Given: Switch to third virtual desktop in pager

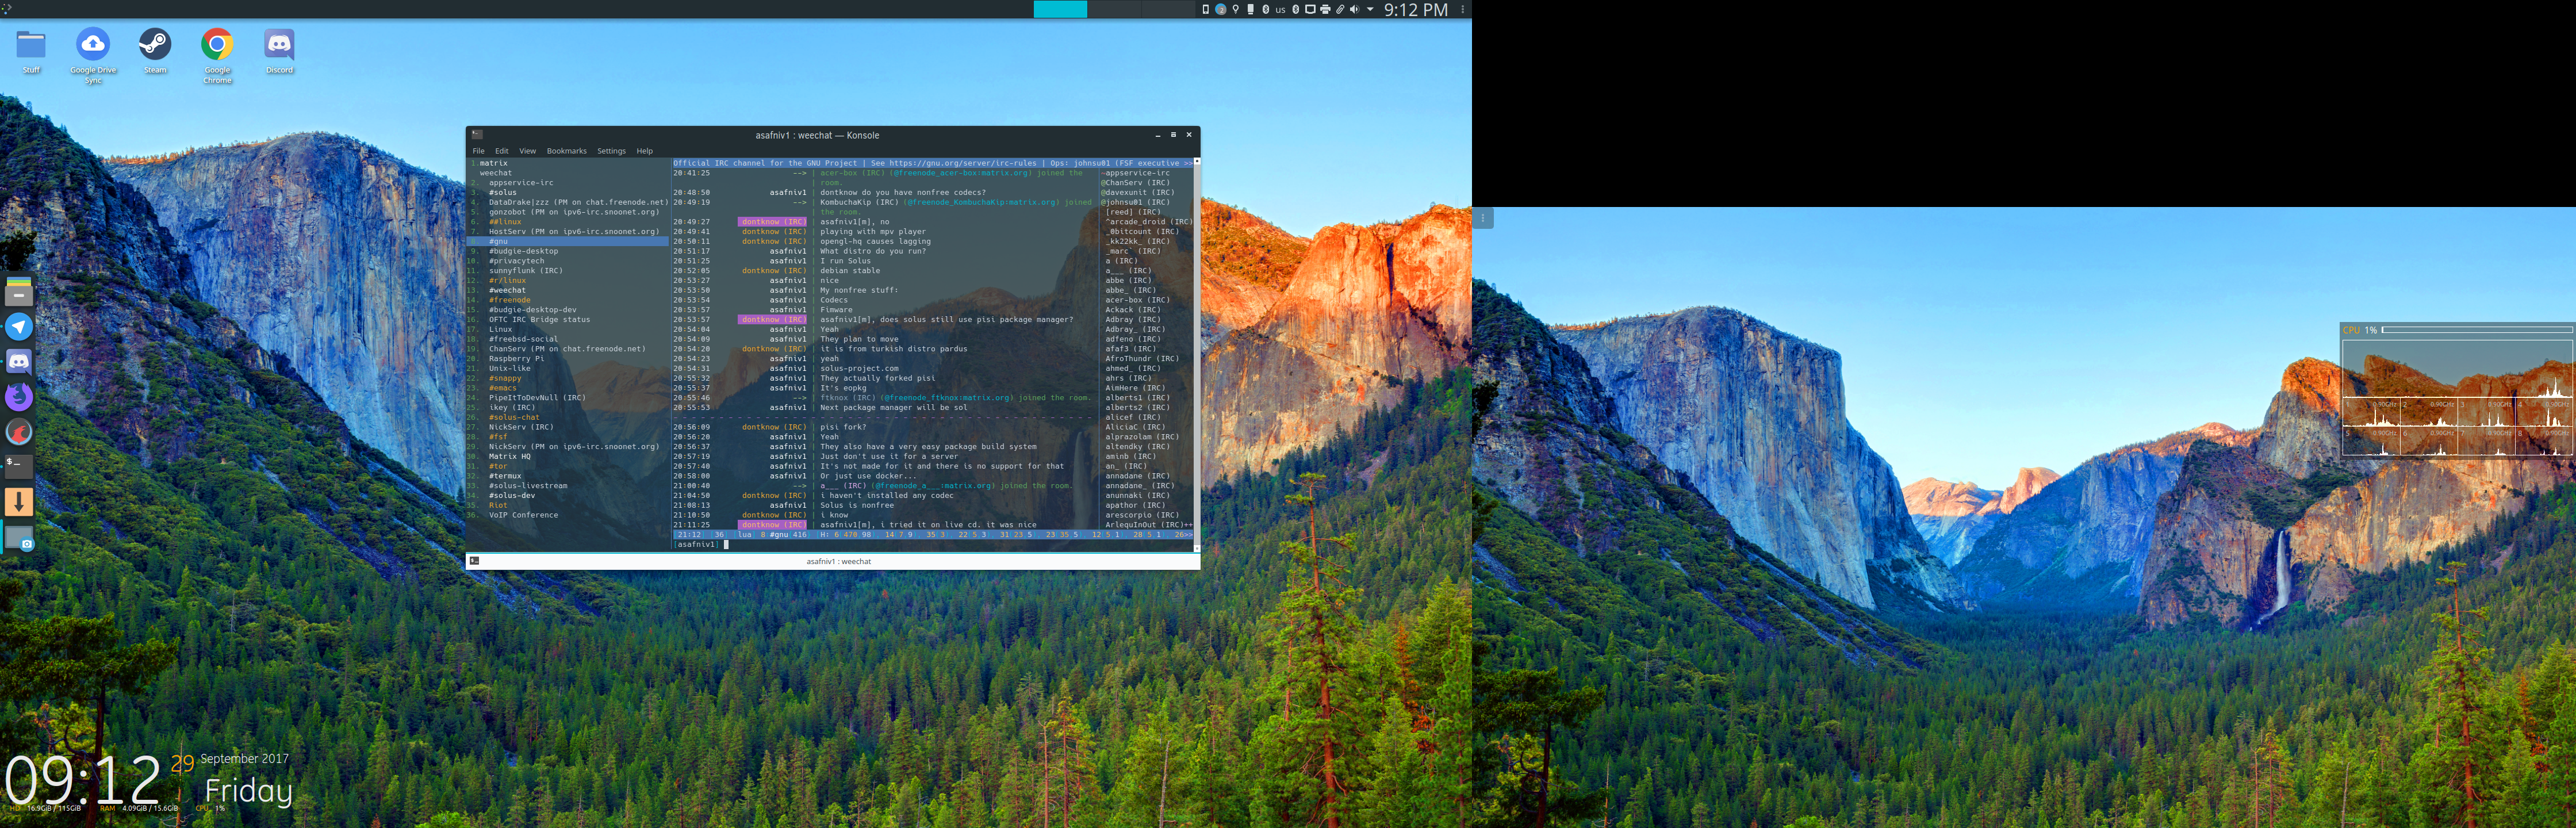Looking at the screenshot, I should pyautogui.click(x=1168, y=9).
